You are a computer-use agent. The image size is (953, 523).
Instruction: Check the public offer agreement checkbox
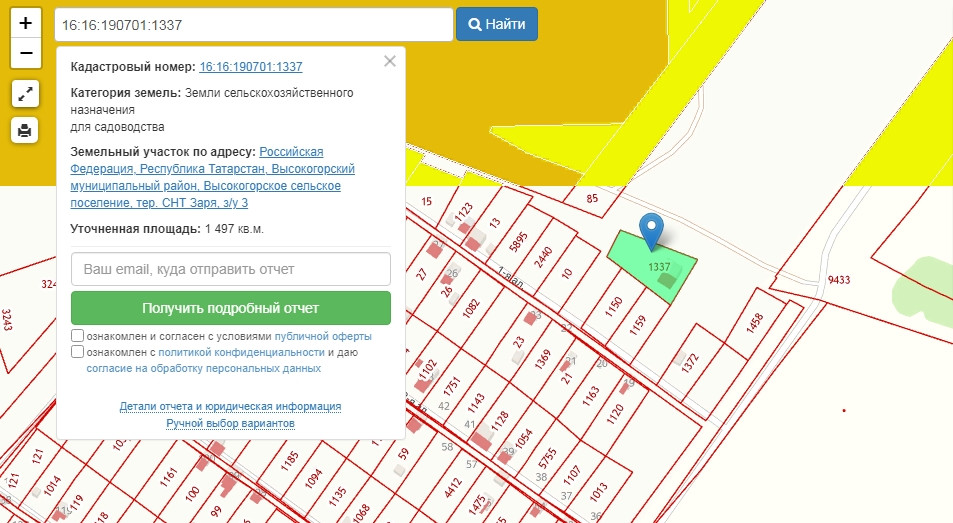78,336
